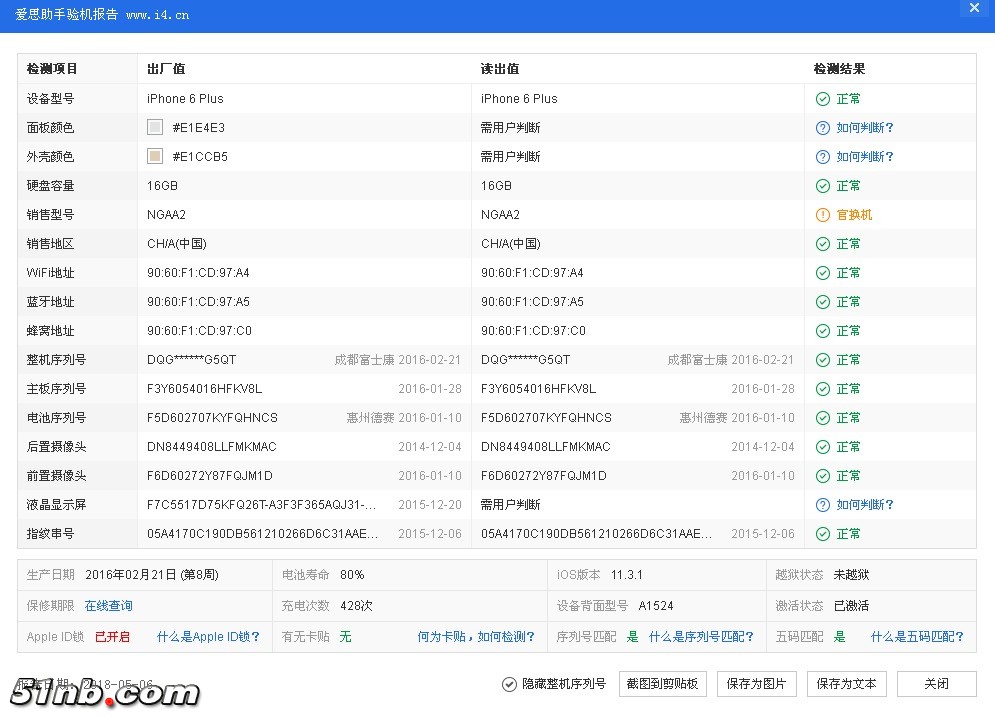Click the 保存为图片 button

pyautogui.click(x=756, y=684)
